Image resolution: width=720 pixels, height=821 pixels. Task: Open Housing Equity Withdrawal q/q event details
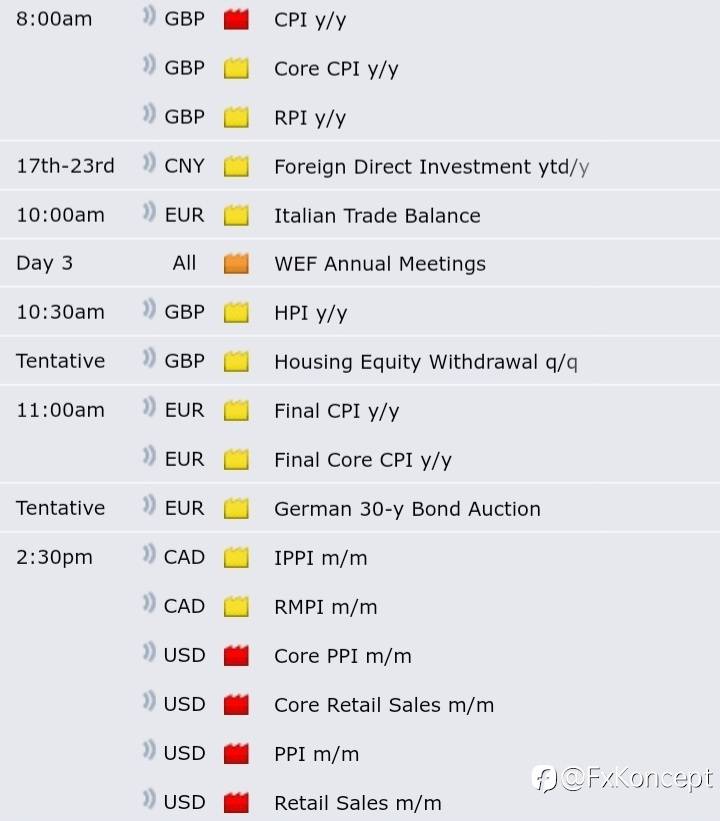(426, 362)
